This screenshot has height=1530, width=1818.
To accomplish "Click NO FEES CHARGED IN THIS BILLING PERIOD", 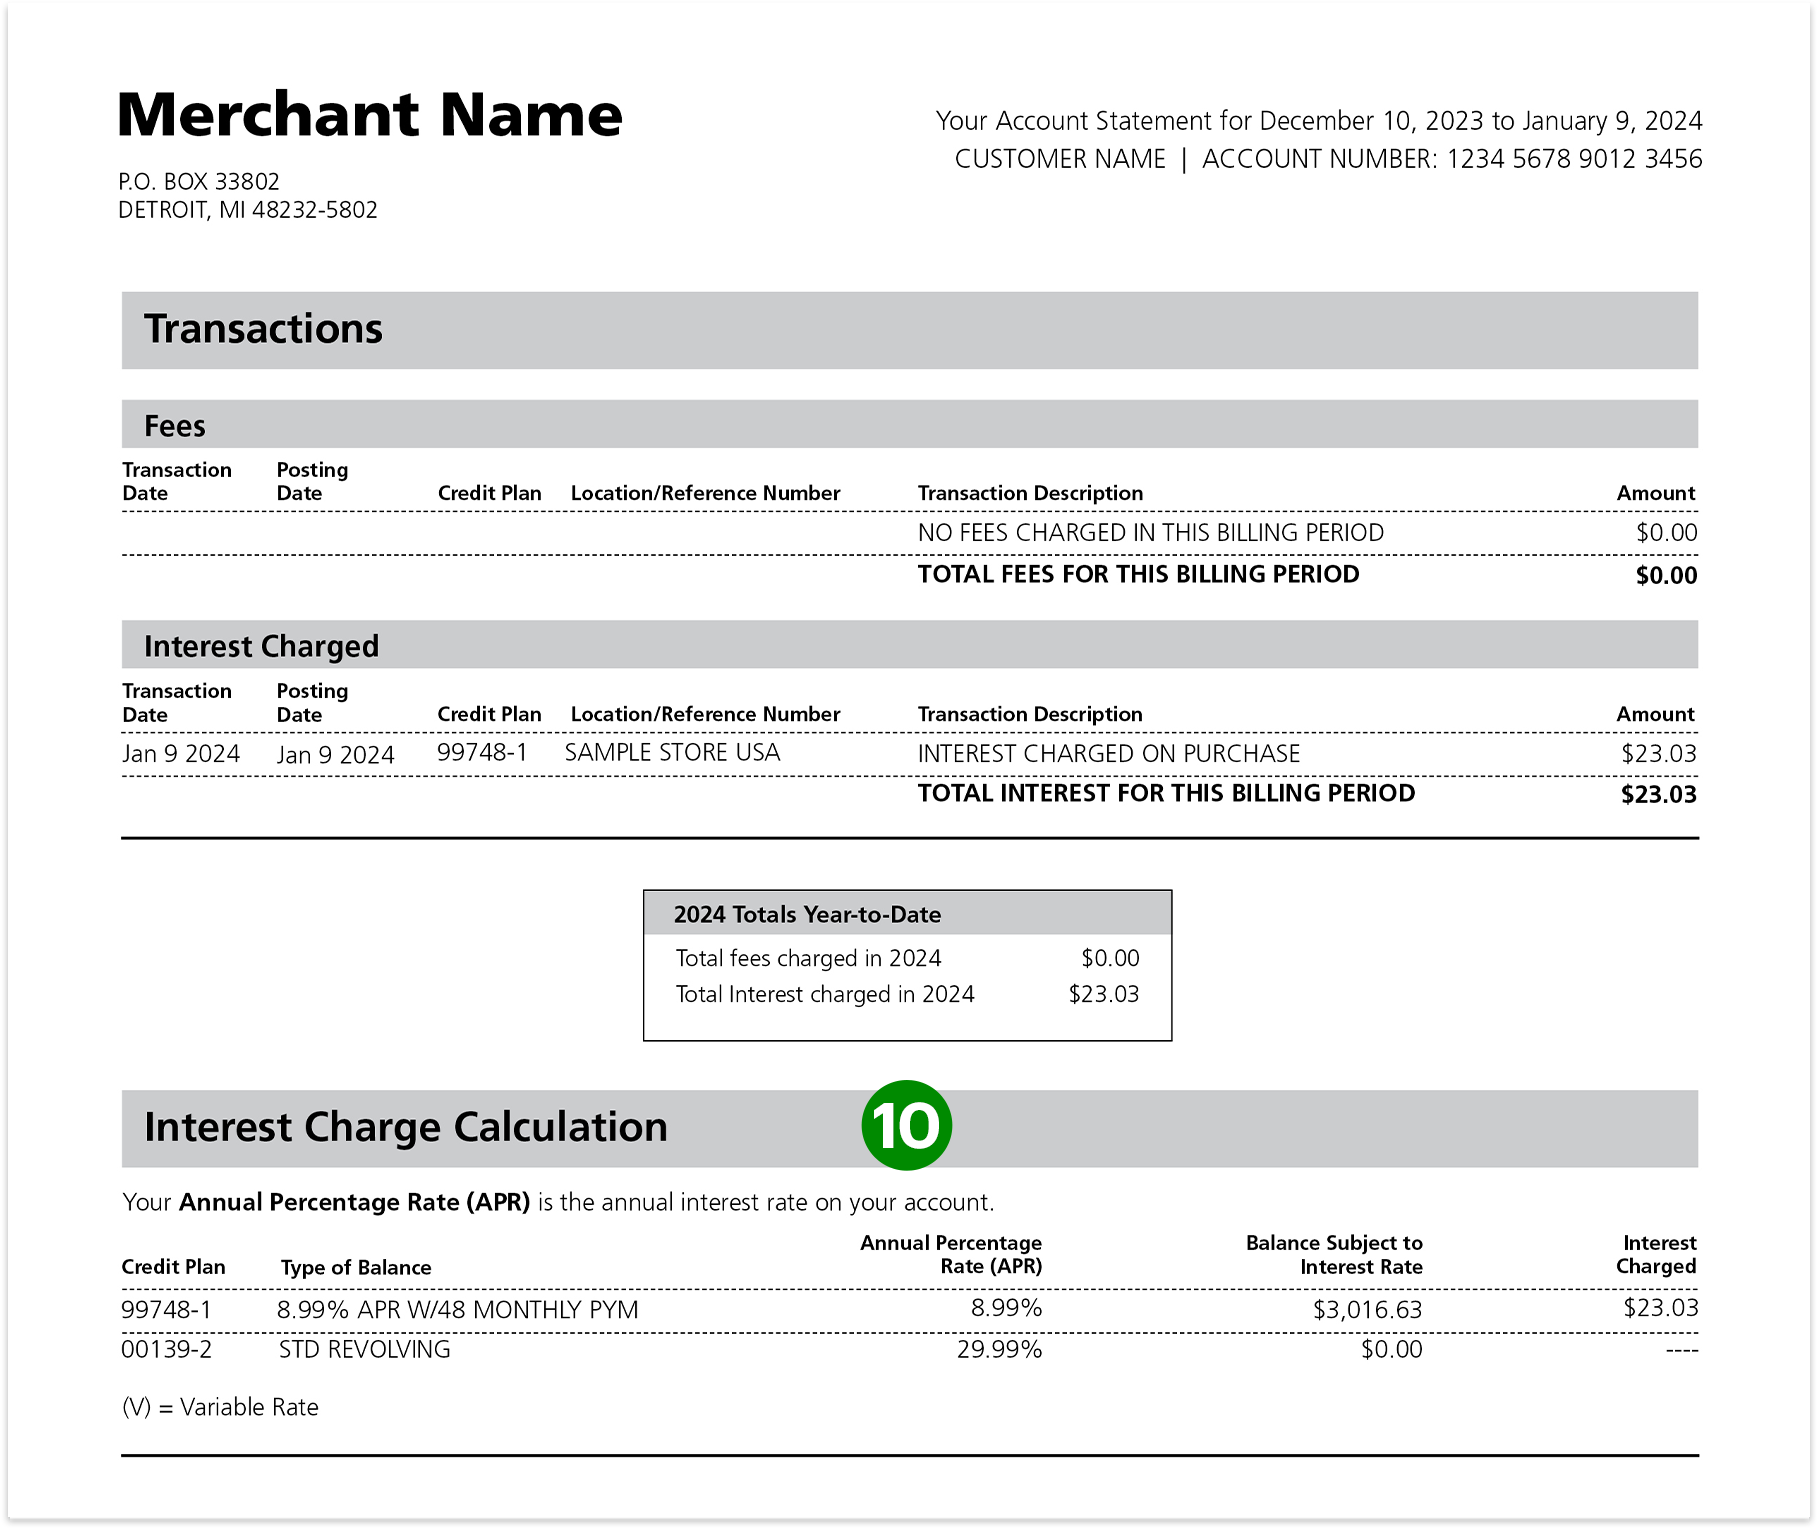I will click(x=1151, y=533).
